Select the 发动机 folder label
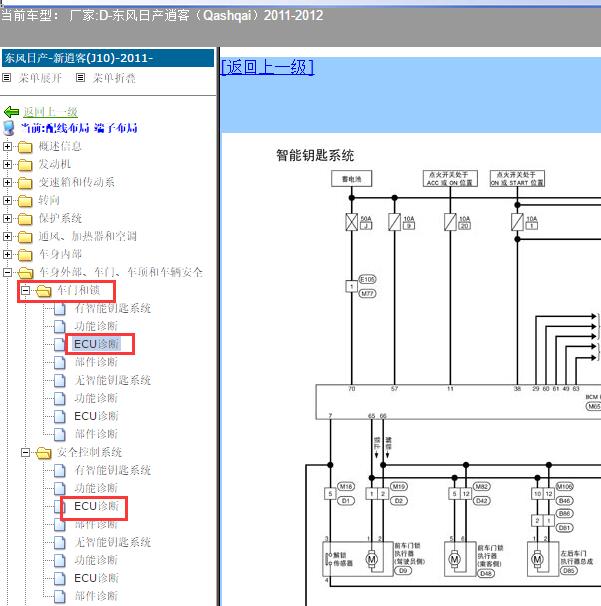The image size is (601, 606). tap(54, 164)
